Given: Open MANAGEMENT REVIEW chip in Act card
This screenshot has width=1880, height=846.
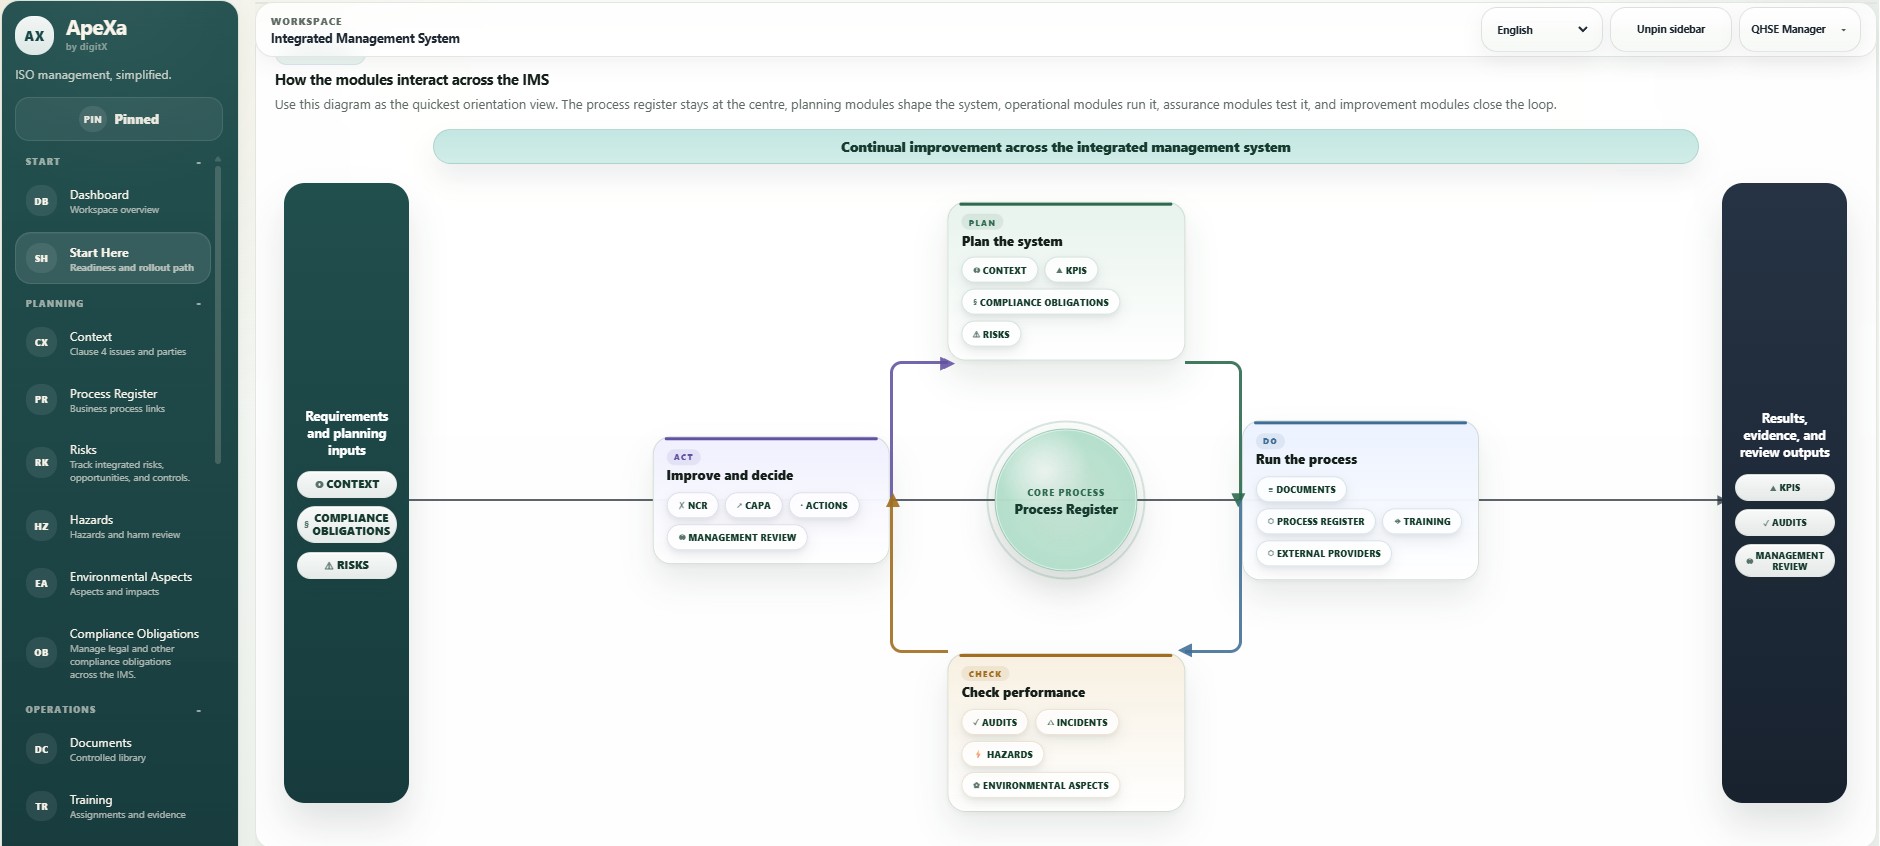Looking at the screenshot, I should pyautogui.click(x=737, y=537).
